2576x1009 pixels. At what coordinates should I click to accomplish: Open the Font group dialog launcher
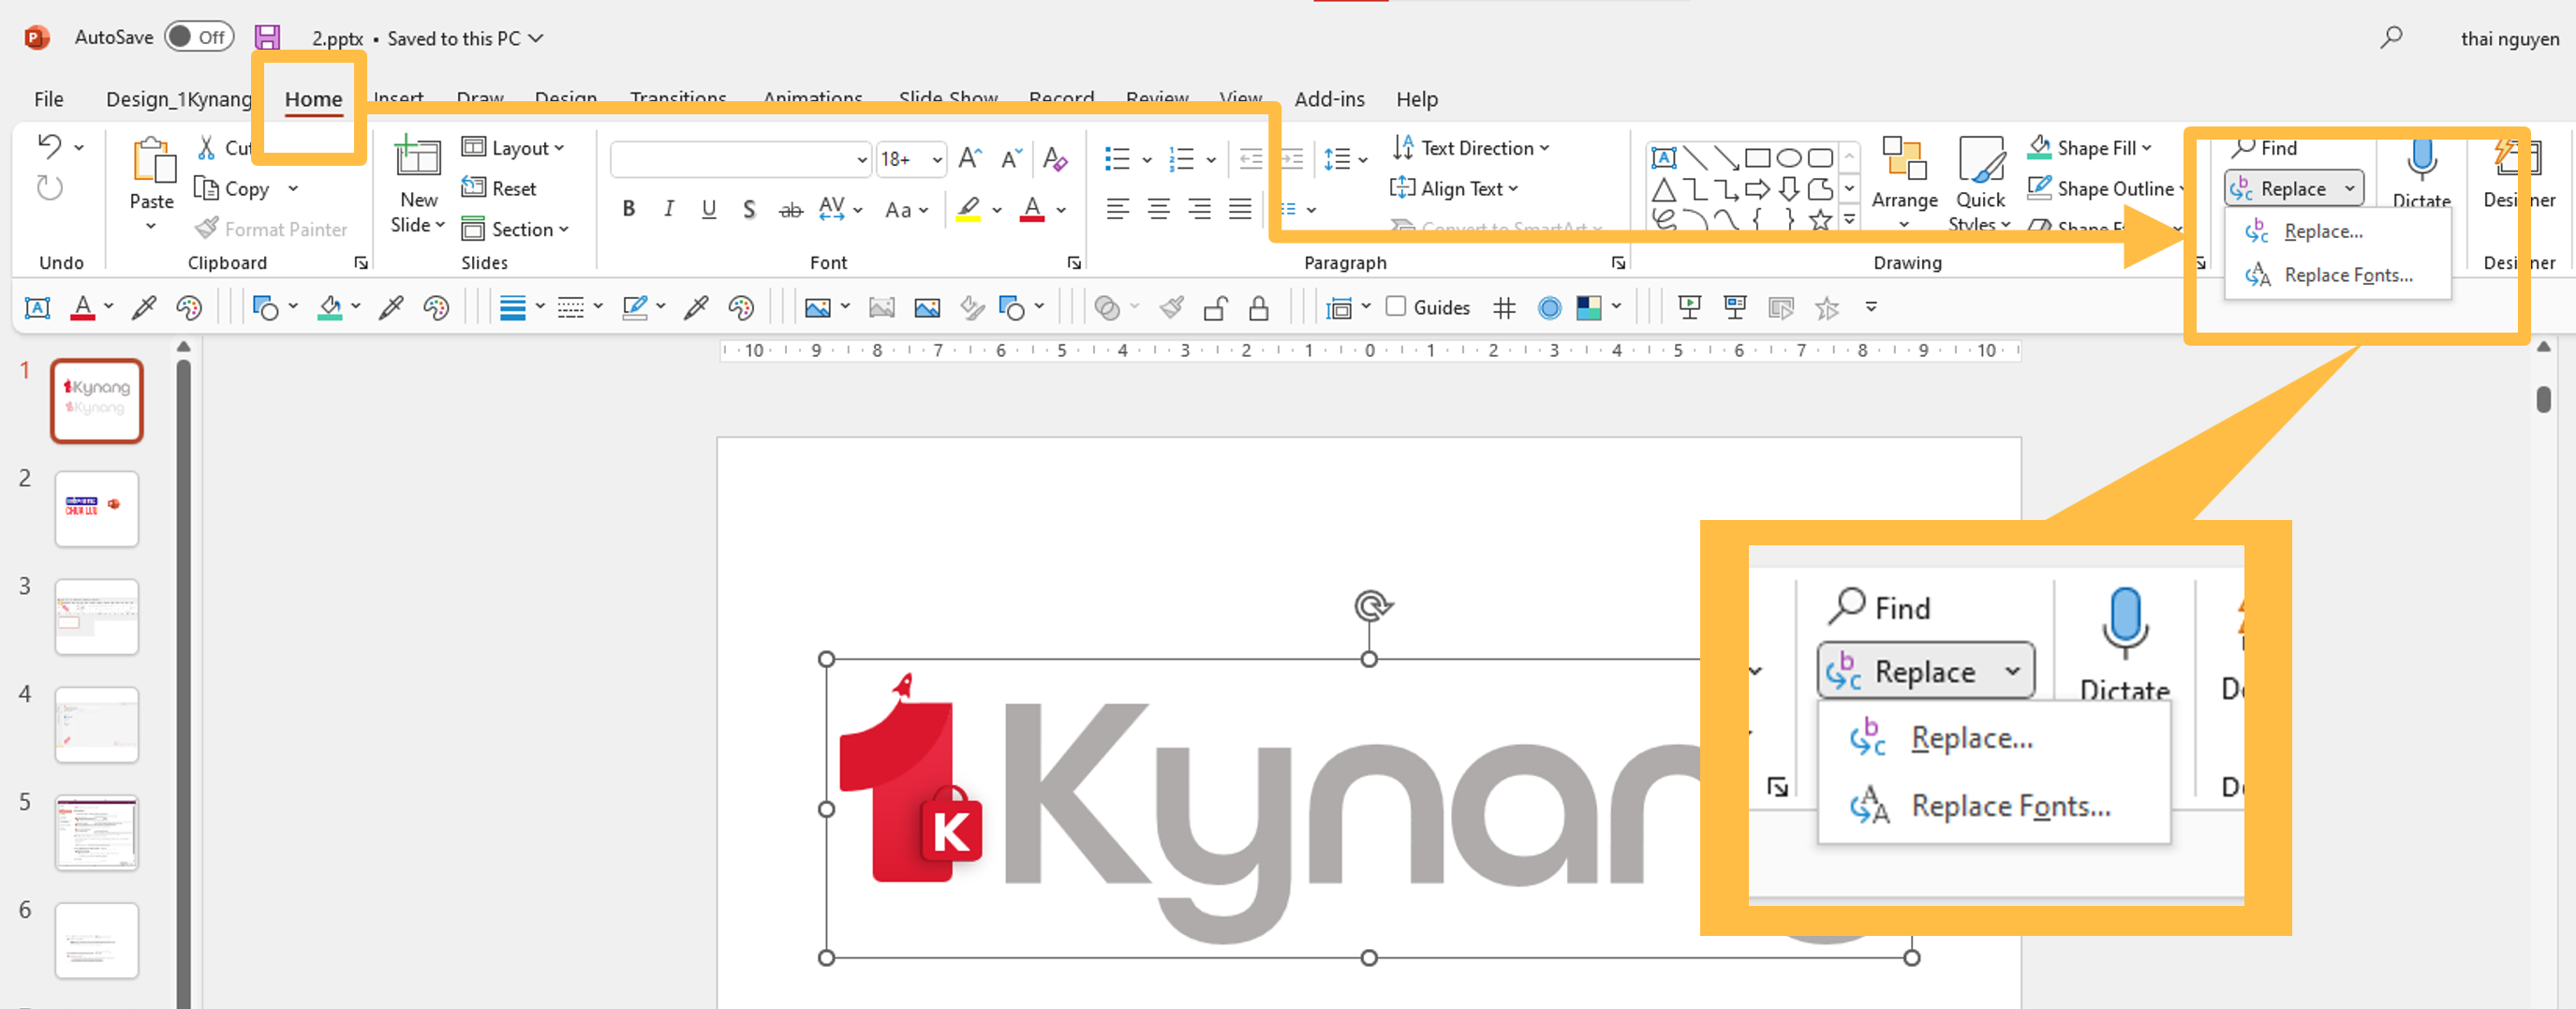[1074, 263]
